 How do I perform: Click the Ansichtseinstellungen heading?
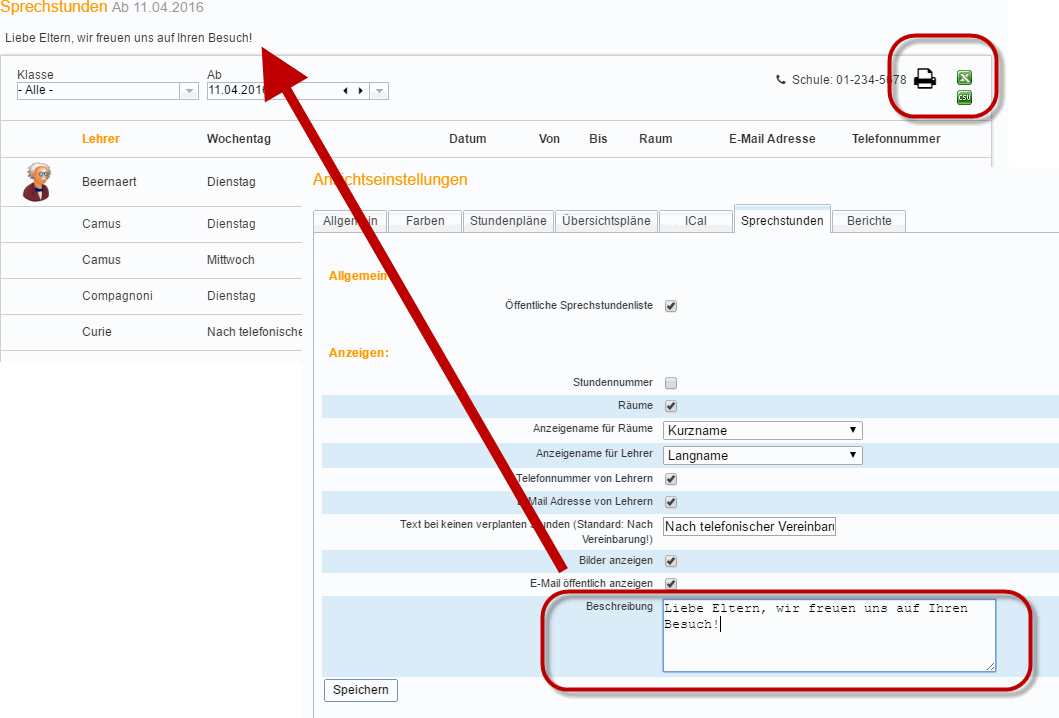coord(390,180)
